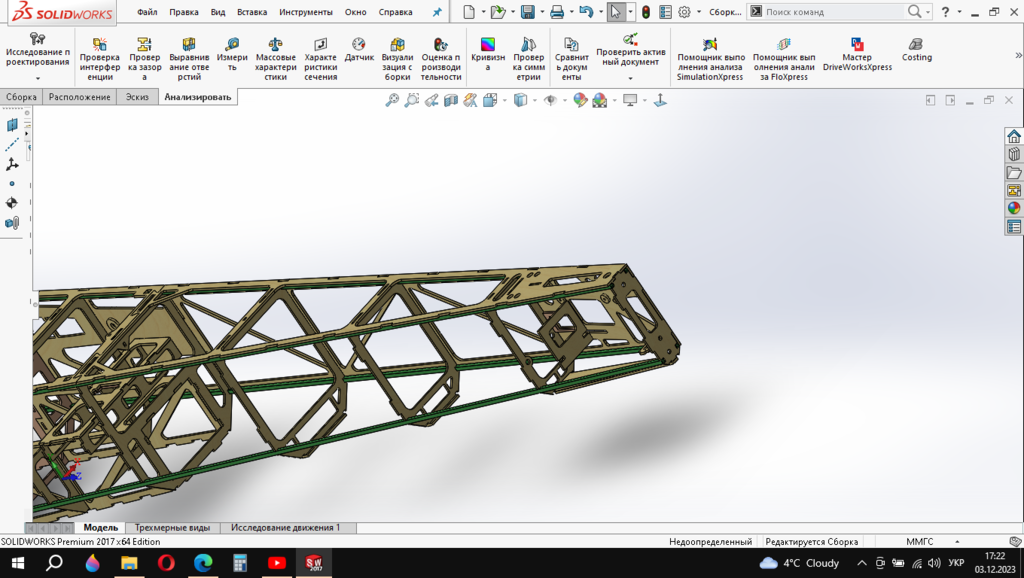
Task: Open the Costing tool
Action: [916, 50]
